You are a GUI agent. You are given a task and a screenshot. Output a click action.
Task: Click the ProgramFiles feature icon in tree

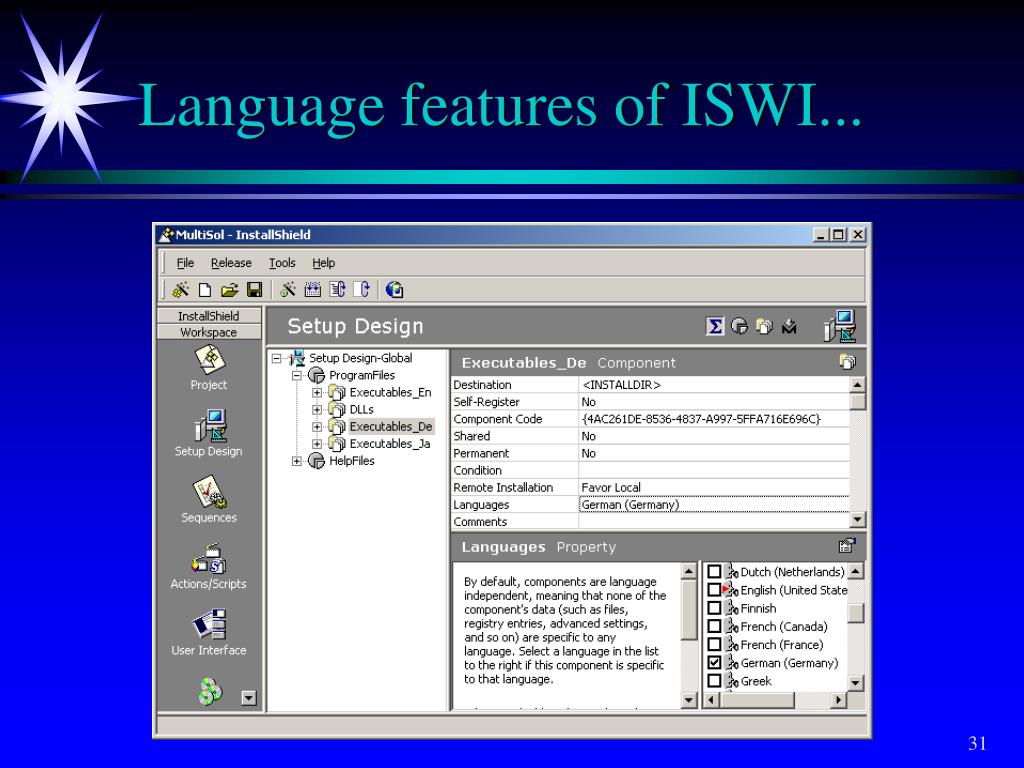317,375
